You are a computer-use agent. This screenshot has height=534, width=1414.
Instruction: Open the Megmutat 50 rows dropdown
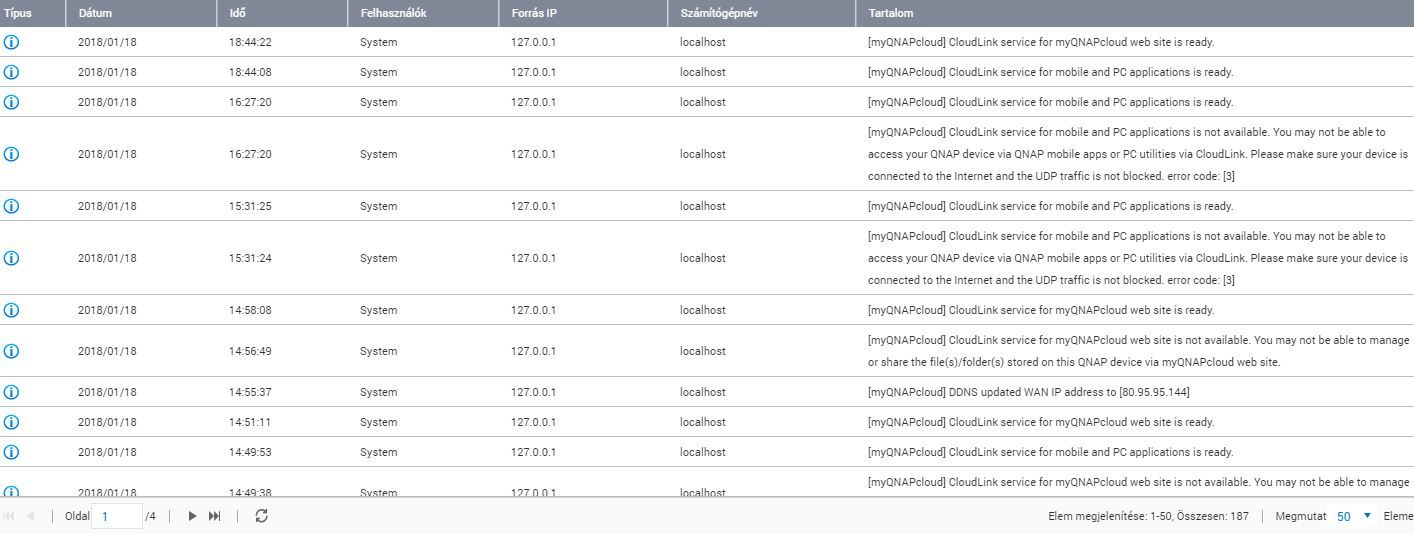click(1355, 516)
